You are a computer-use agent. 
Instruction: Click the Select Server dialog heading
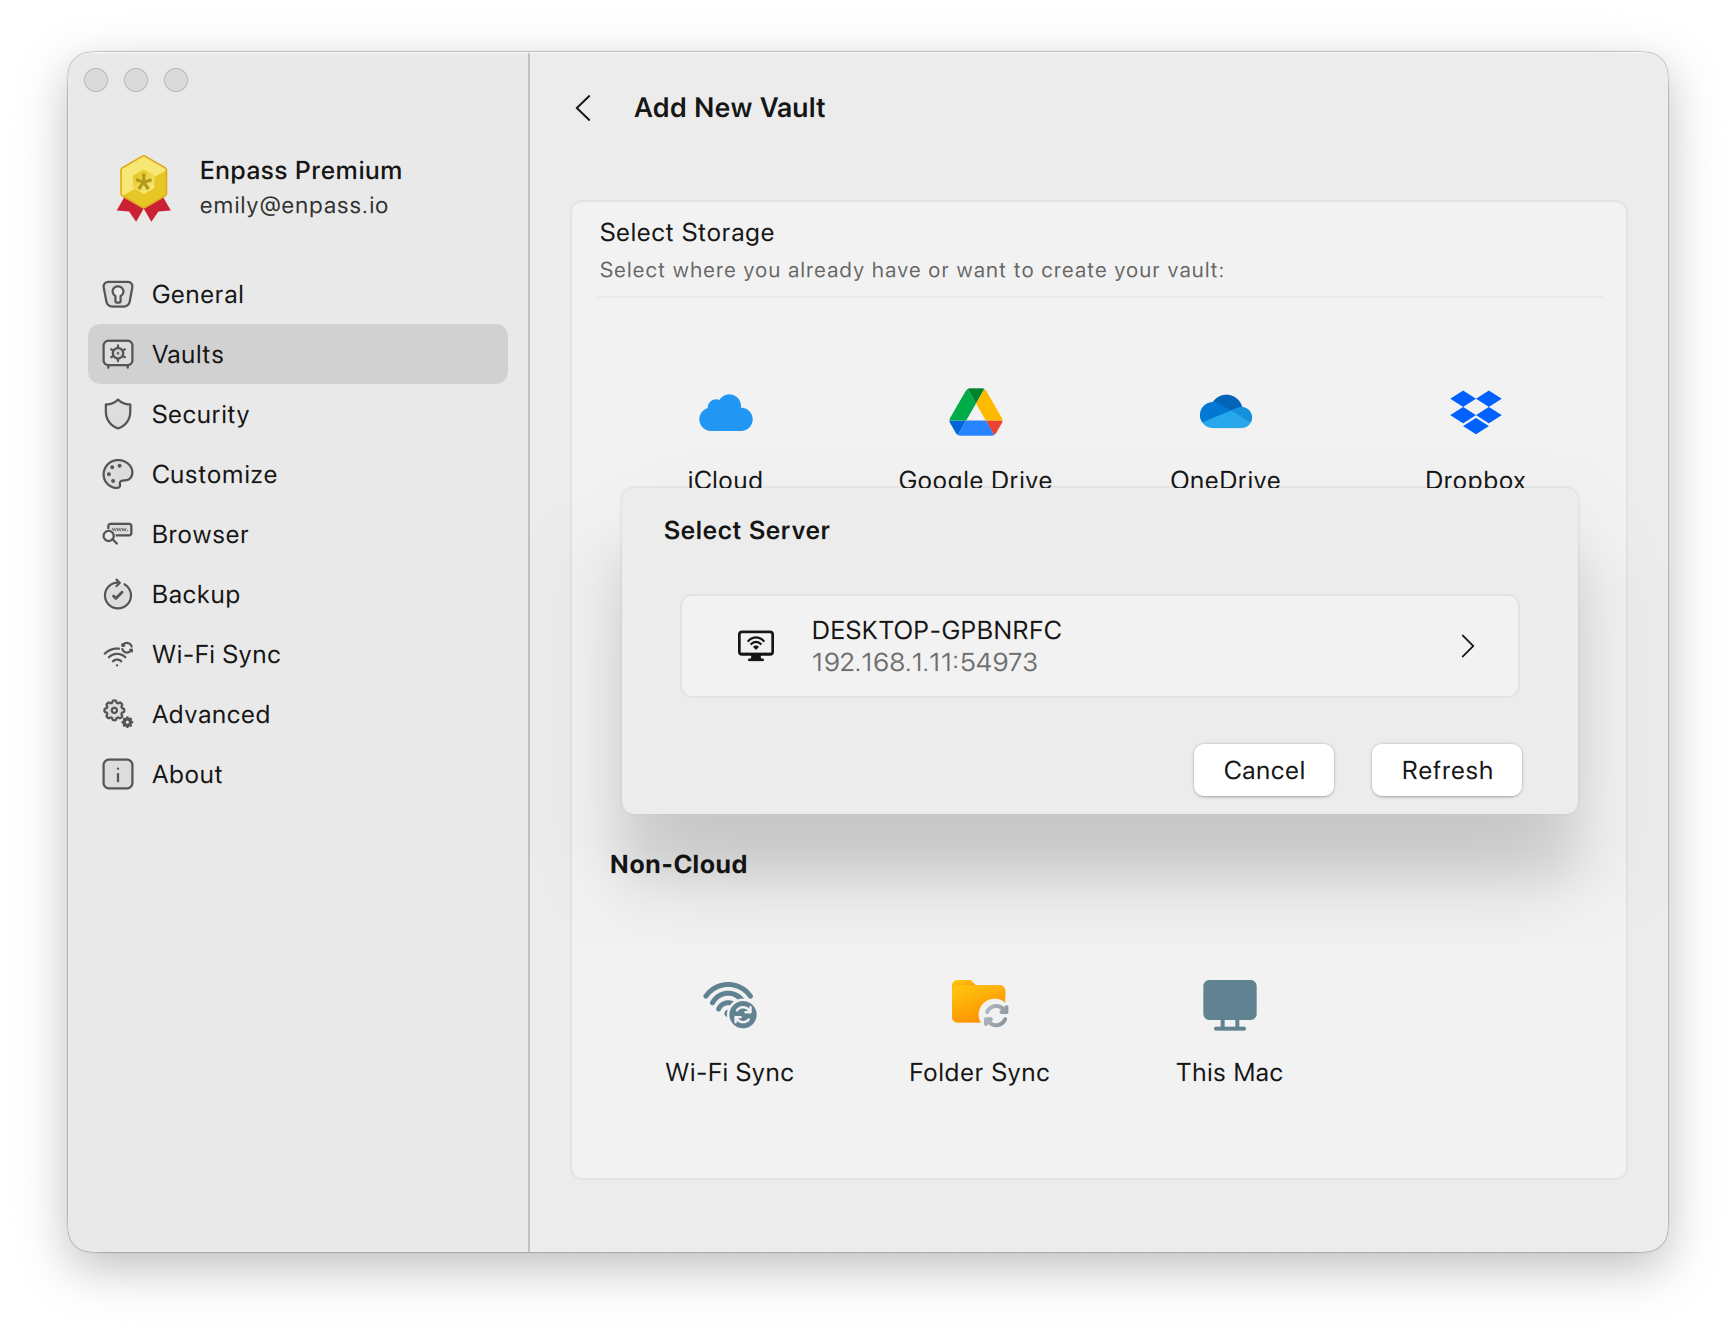[x=747, y=530]
